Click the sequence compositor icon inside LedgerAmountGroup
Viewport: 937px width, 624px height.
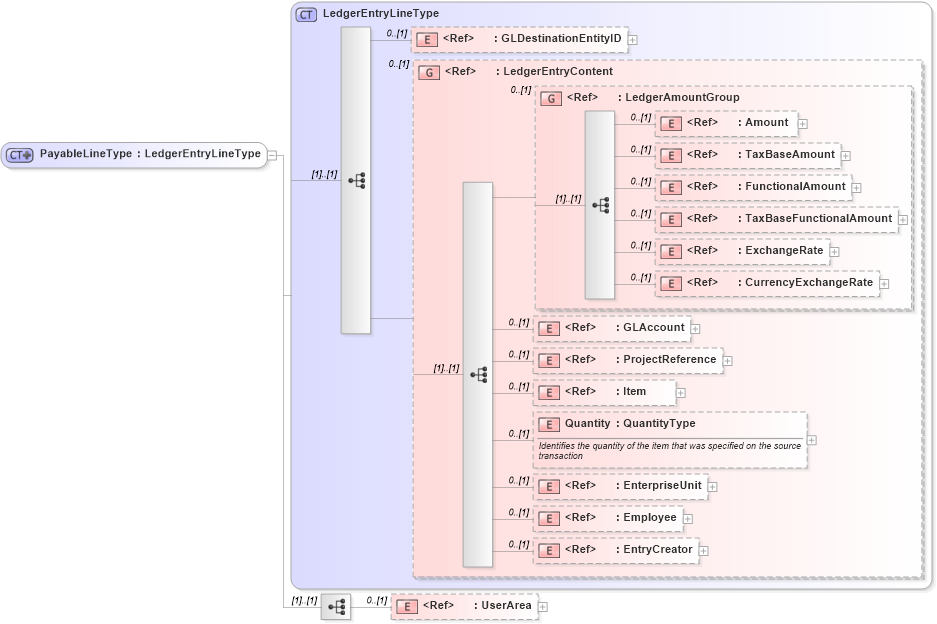click(598, 203)
